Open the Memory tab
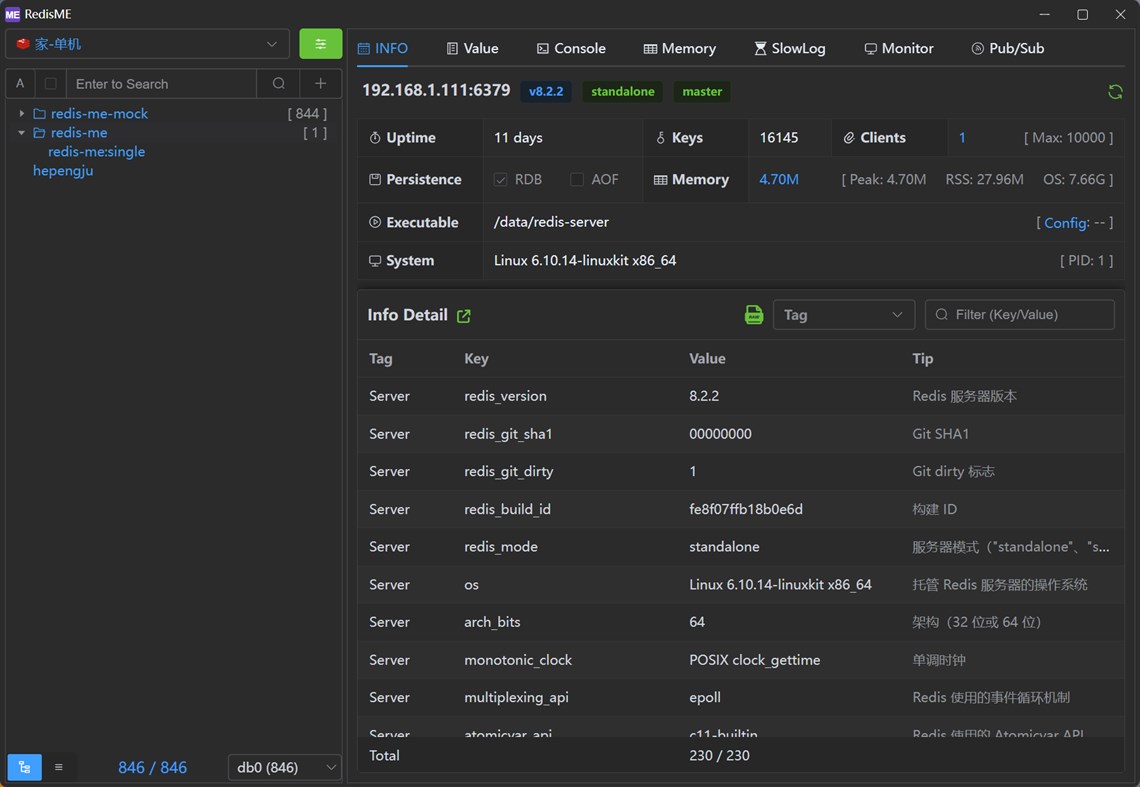This screenshot has height=787, width=1140. 680,48
